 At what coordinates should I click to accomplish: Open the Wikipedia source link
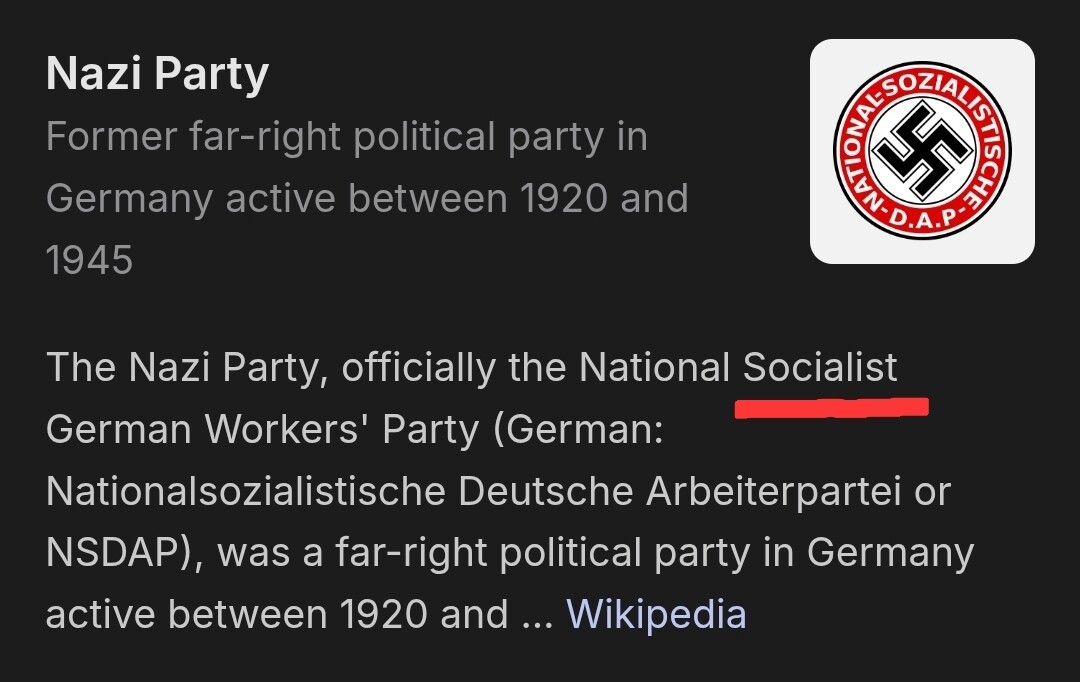click(656, 613)
